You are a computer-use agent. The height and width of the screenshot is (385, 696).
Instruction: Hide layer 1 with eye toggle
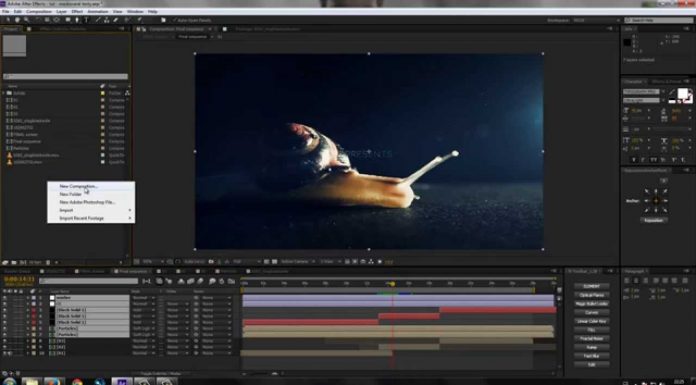[x=5, y=298]
